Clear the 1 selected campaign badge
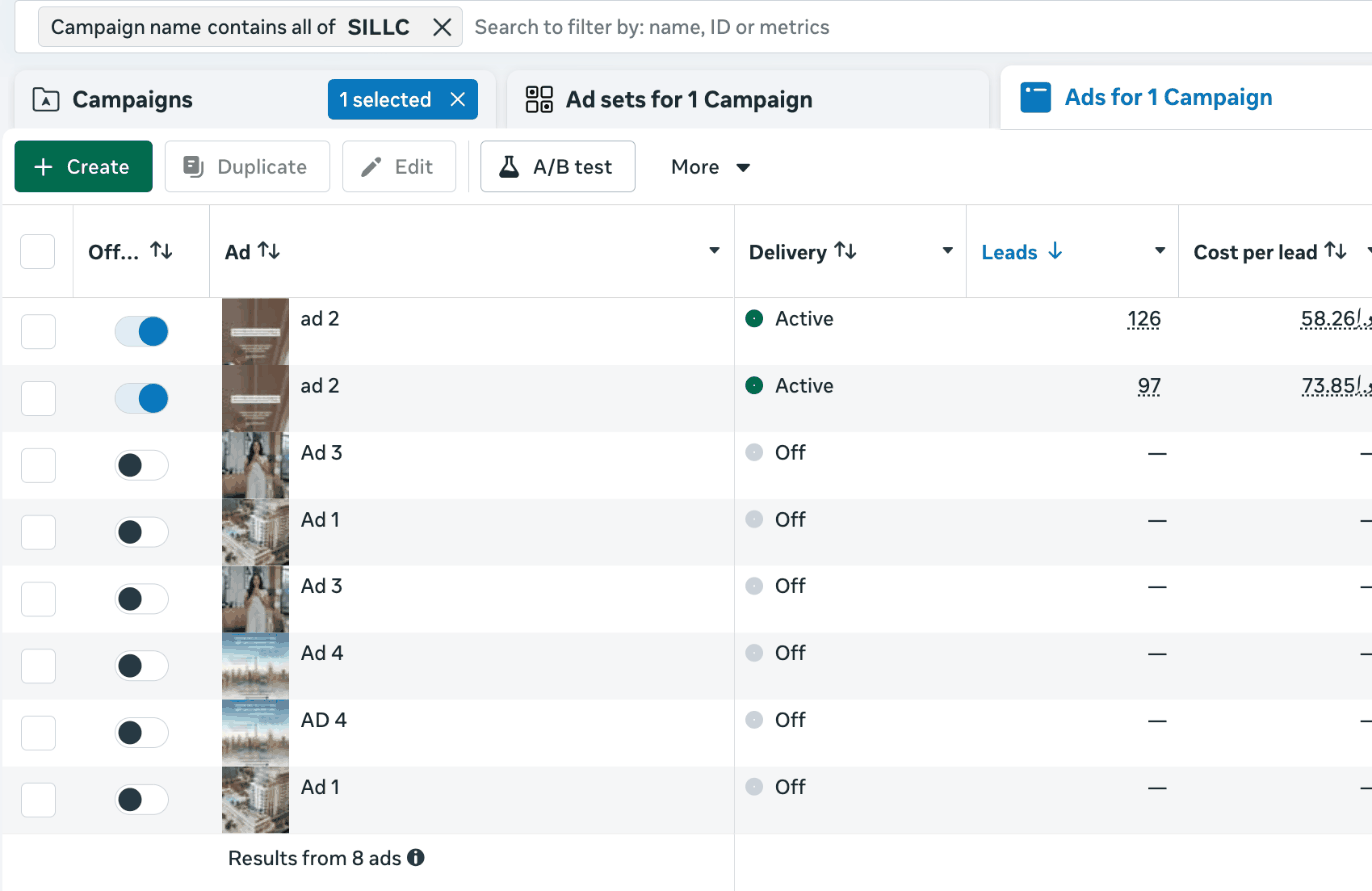This screenshot has height=891, width=1372. 457,100
